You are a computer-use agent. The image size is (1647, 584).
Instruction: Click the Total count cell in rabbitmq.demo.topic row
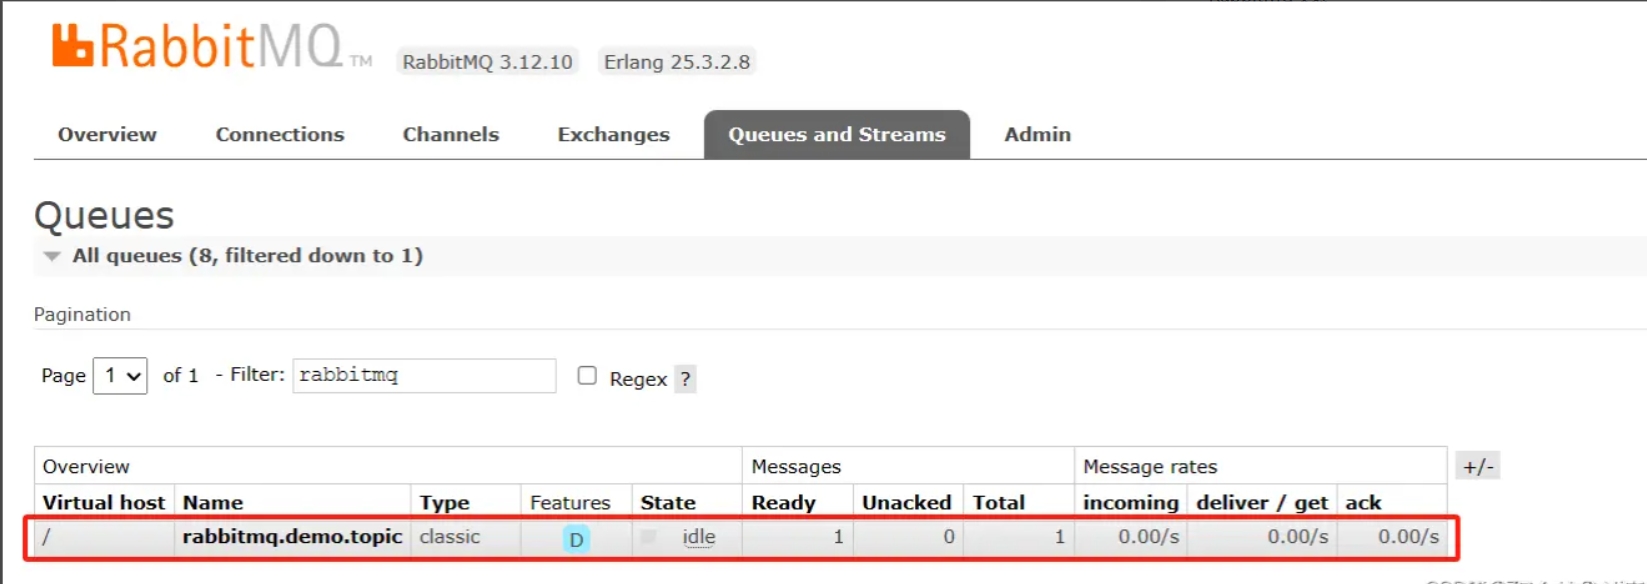[1019, 537]
